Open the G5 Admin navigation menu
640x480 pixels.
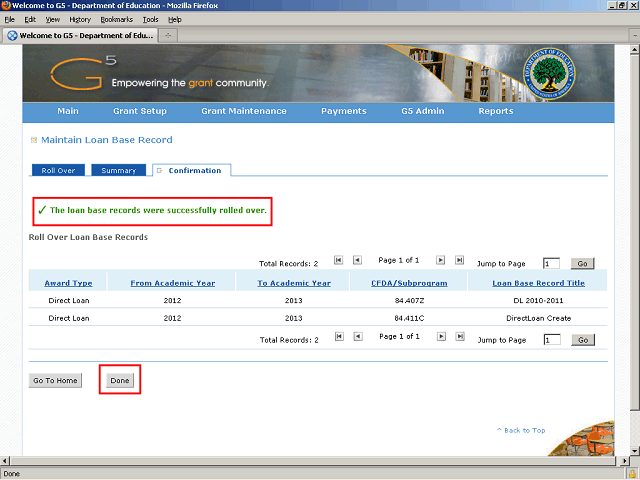coord(422,111)
